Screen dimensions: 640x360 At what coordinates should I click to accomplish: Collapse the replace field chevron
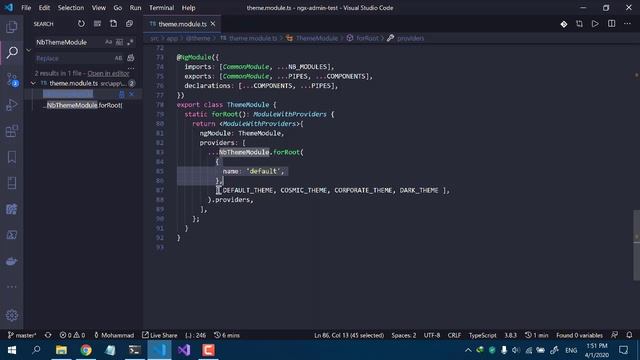[29, 50]
